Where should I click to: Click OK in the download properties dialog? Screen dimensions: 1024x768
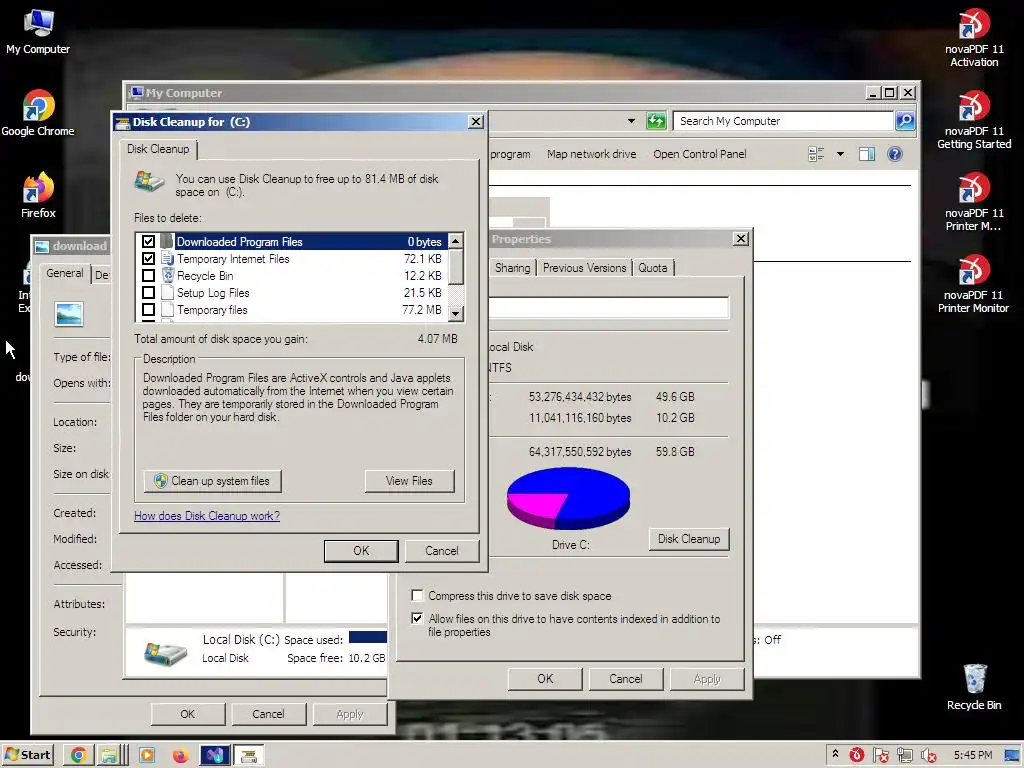coord(187,714)
